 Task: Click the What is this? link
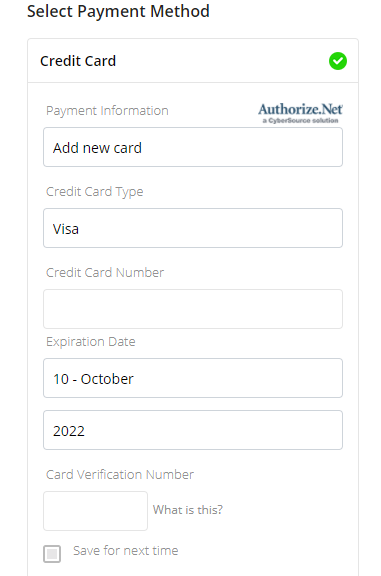click(x=188, y=510)
